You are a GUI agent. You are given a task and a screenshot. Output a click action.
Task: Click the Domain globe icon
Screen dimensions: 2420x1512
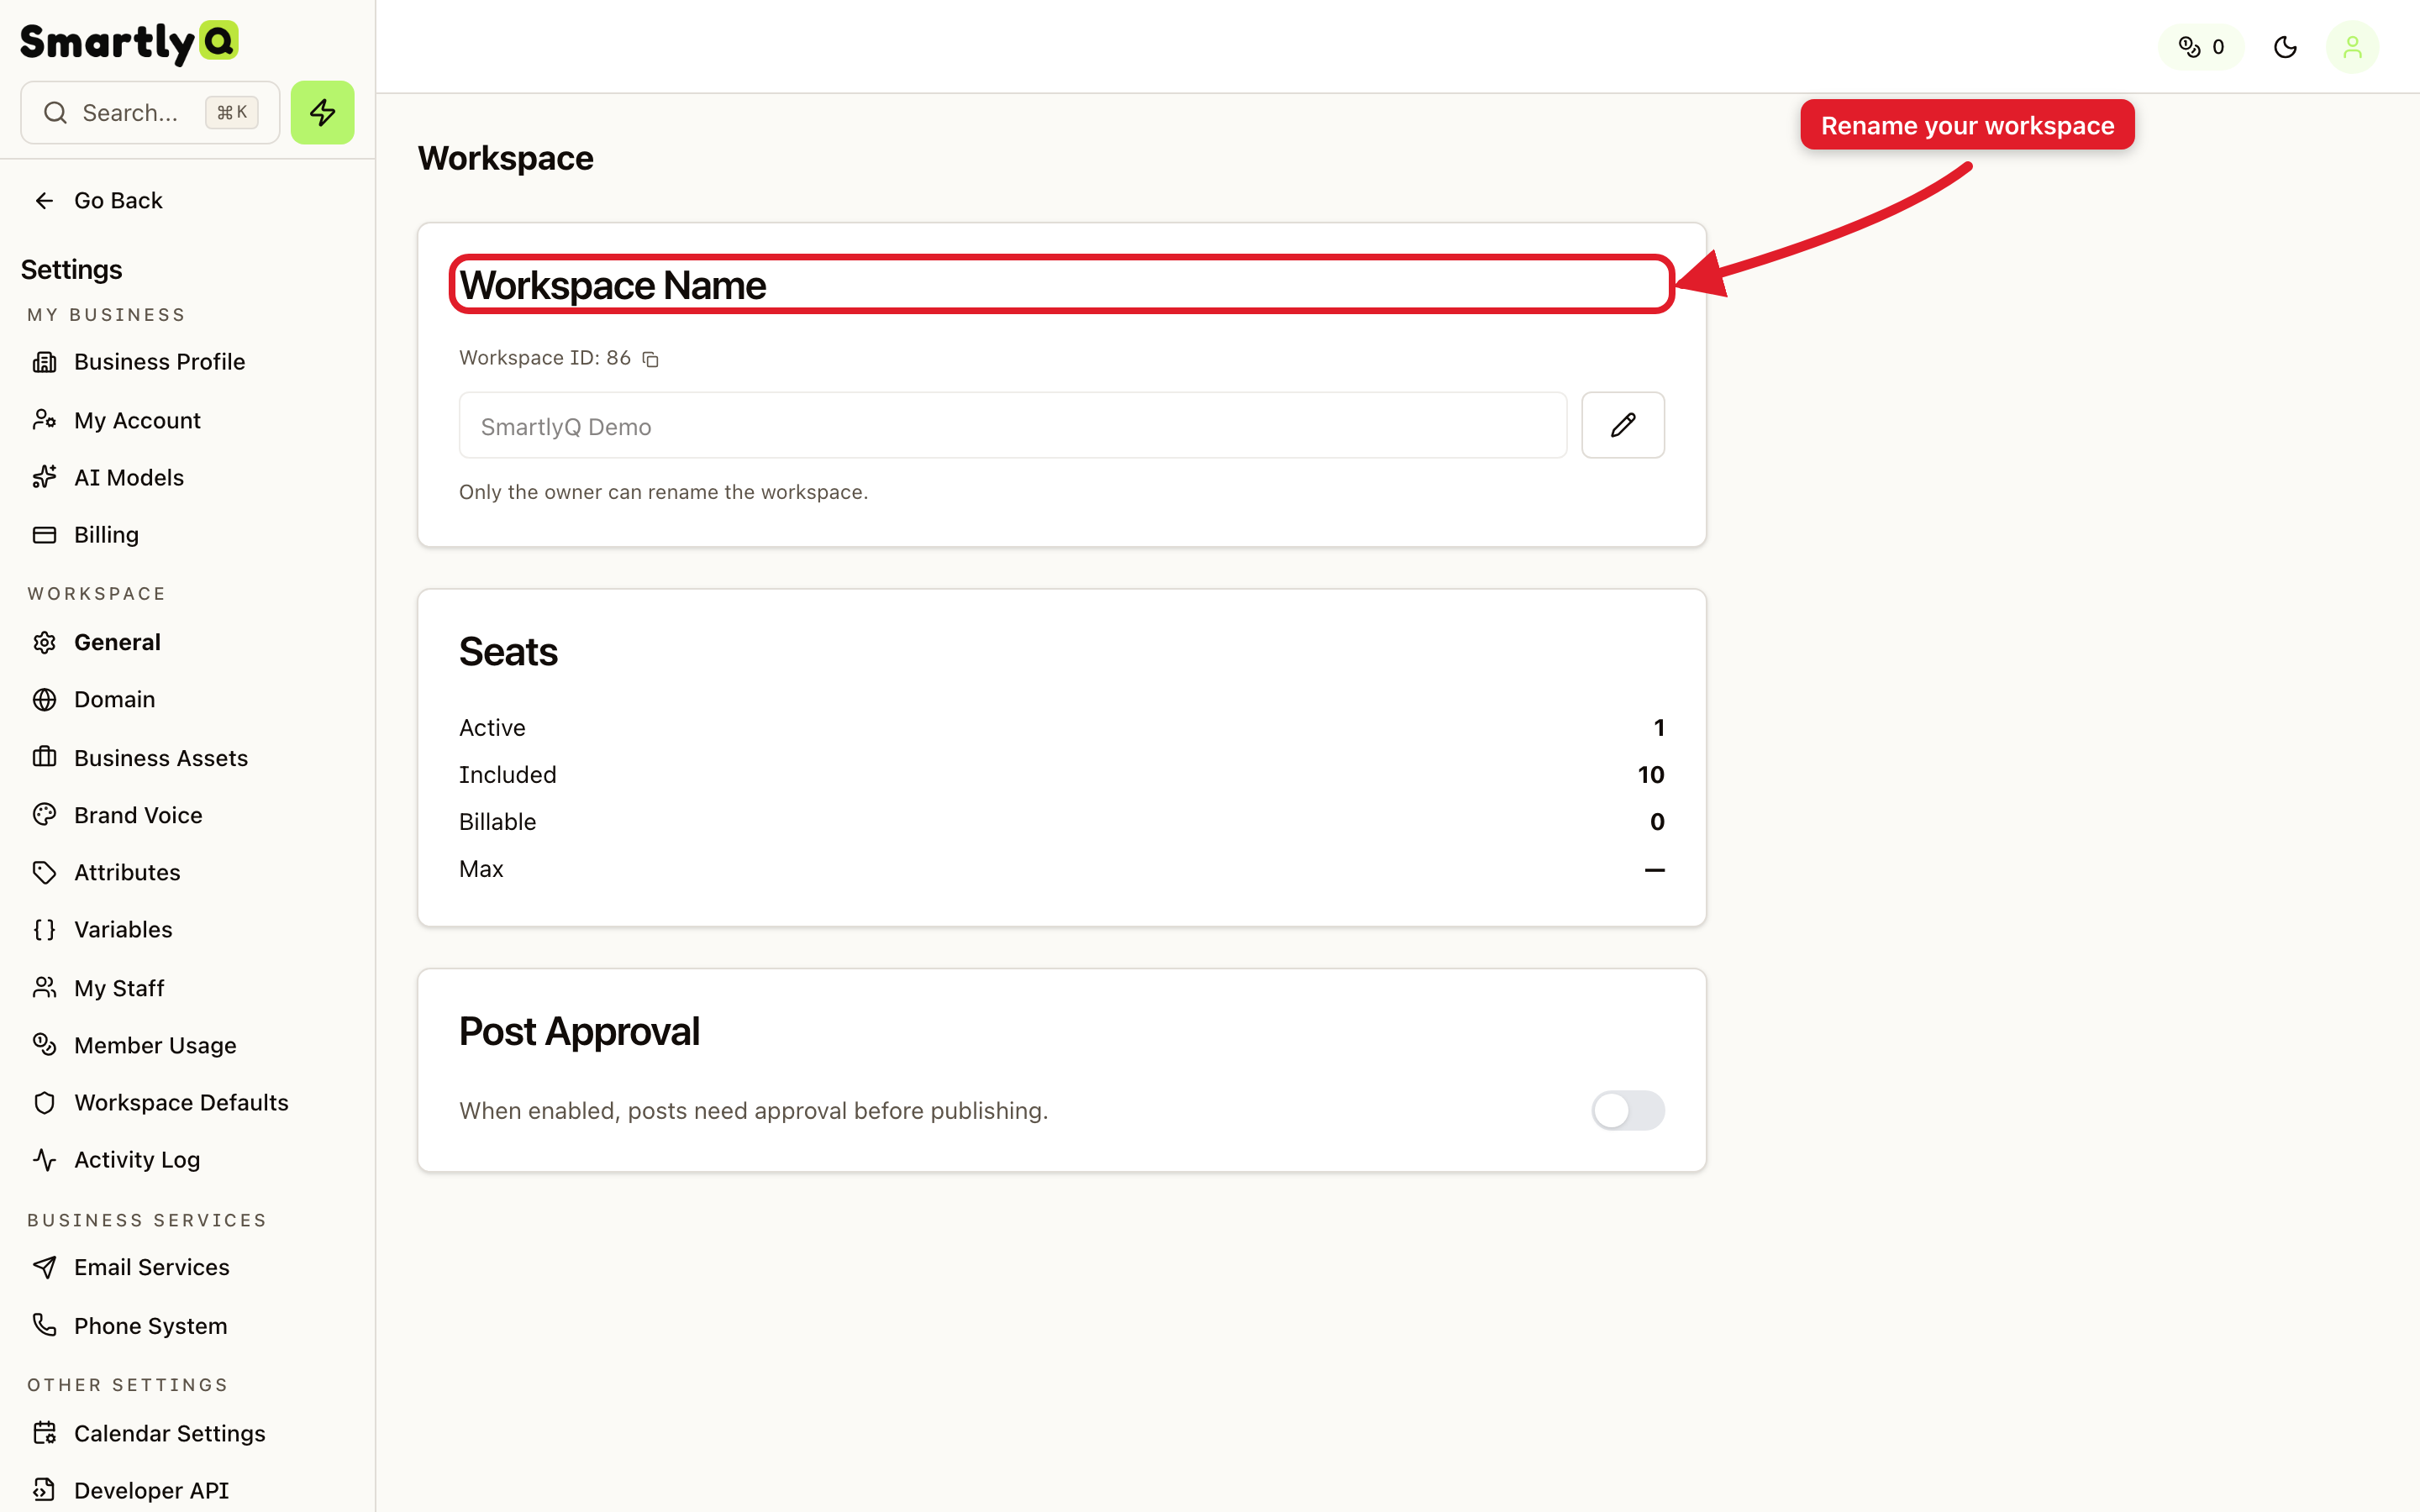[x=44, y=699]
